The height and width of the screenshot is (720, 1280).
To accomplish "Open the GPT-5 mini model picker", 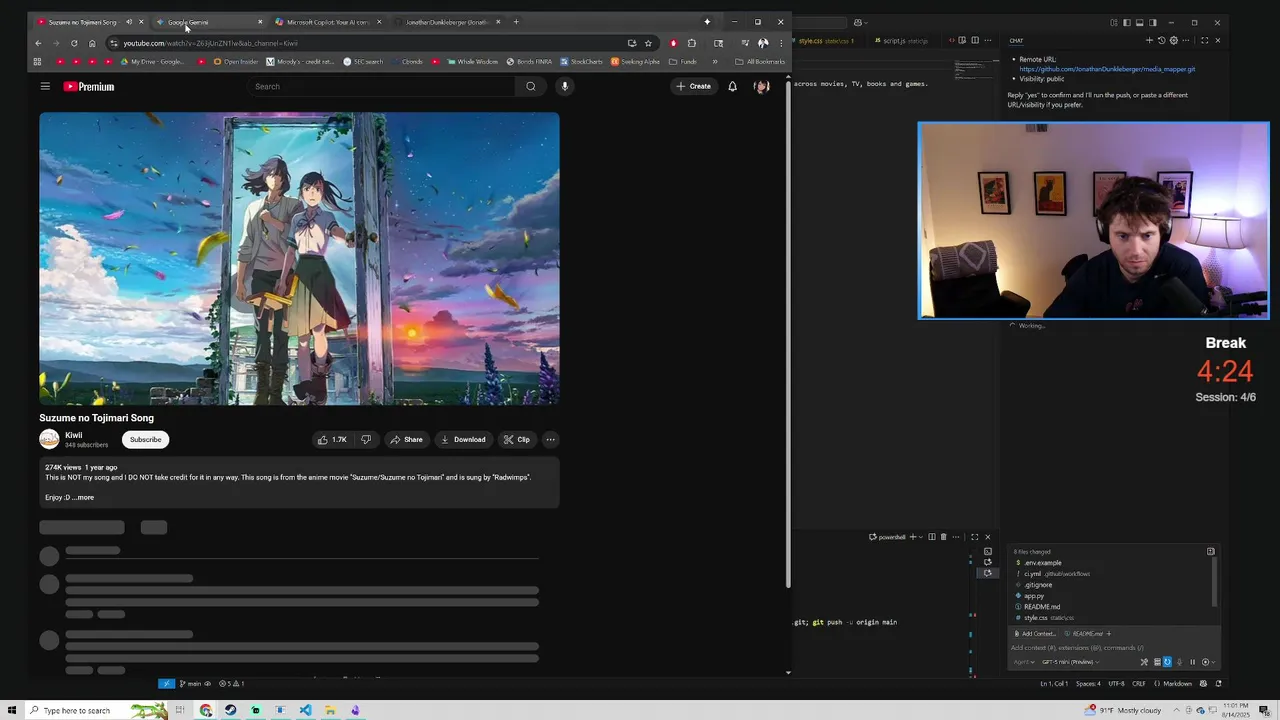I will 1069,662.
